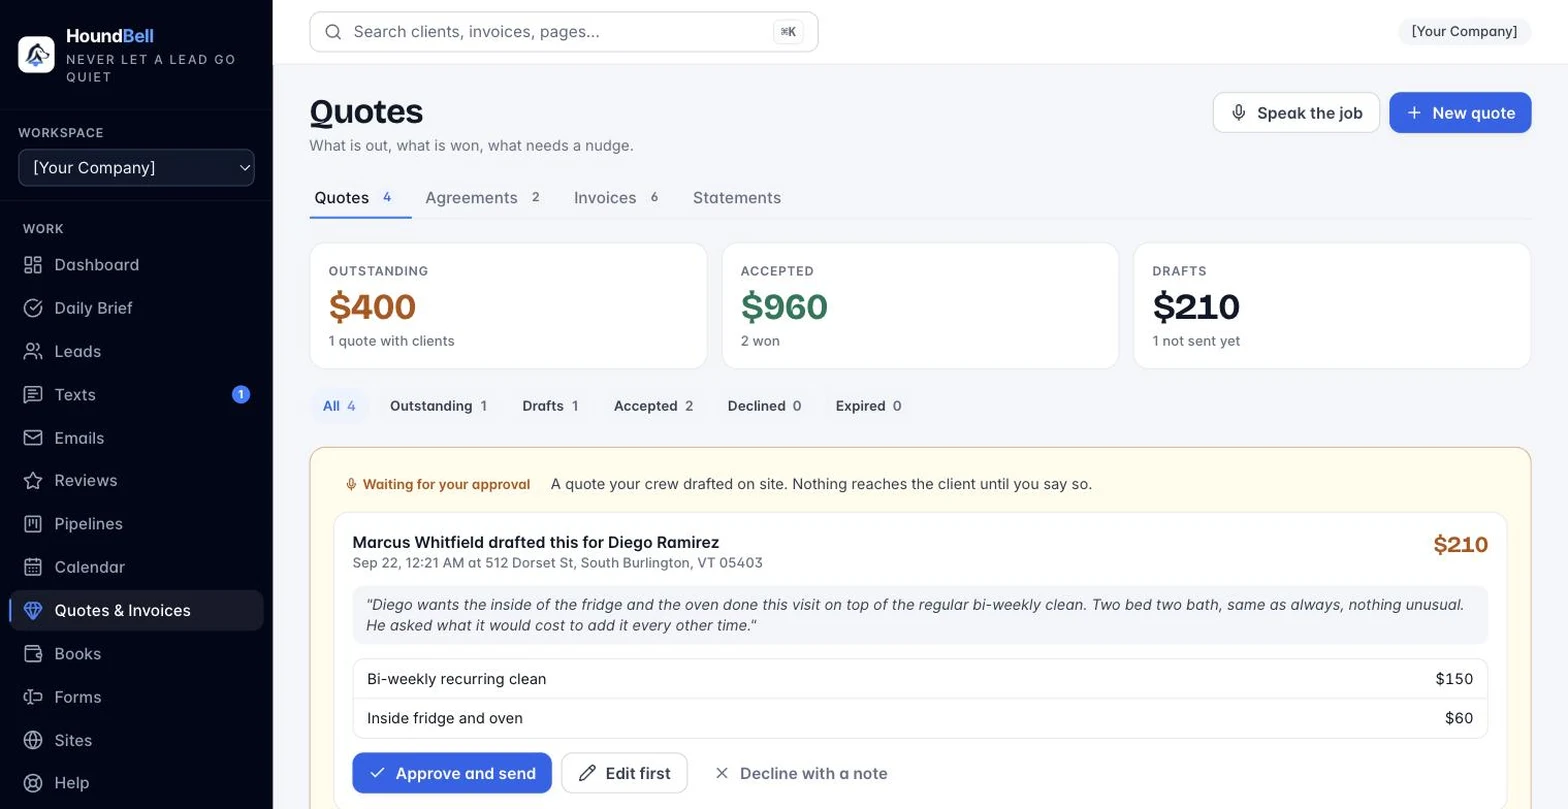The width and height of the screenshot is (1568, 809).
Task: Open the Pipelines page
Action: [x=136, y=524]
